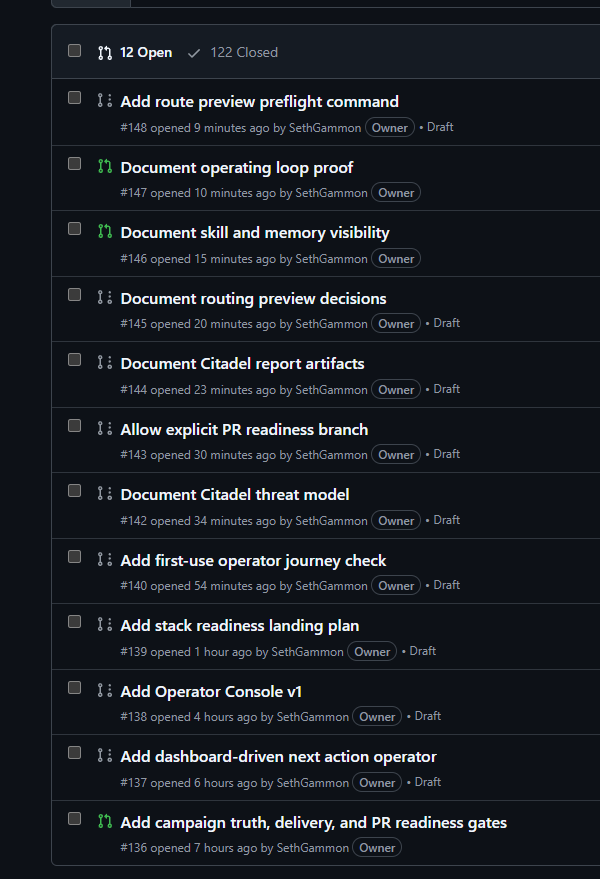Image resolution: width=600 pixels, height=879 pixels.
Task: Click SethGammon author link on PR #148
Action: pos(325,128)
